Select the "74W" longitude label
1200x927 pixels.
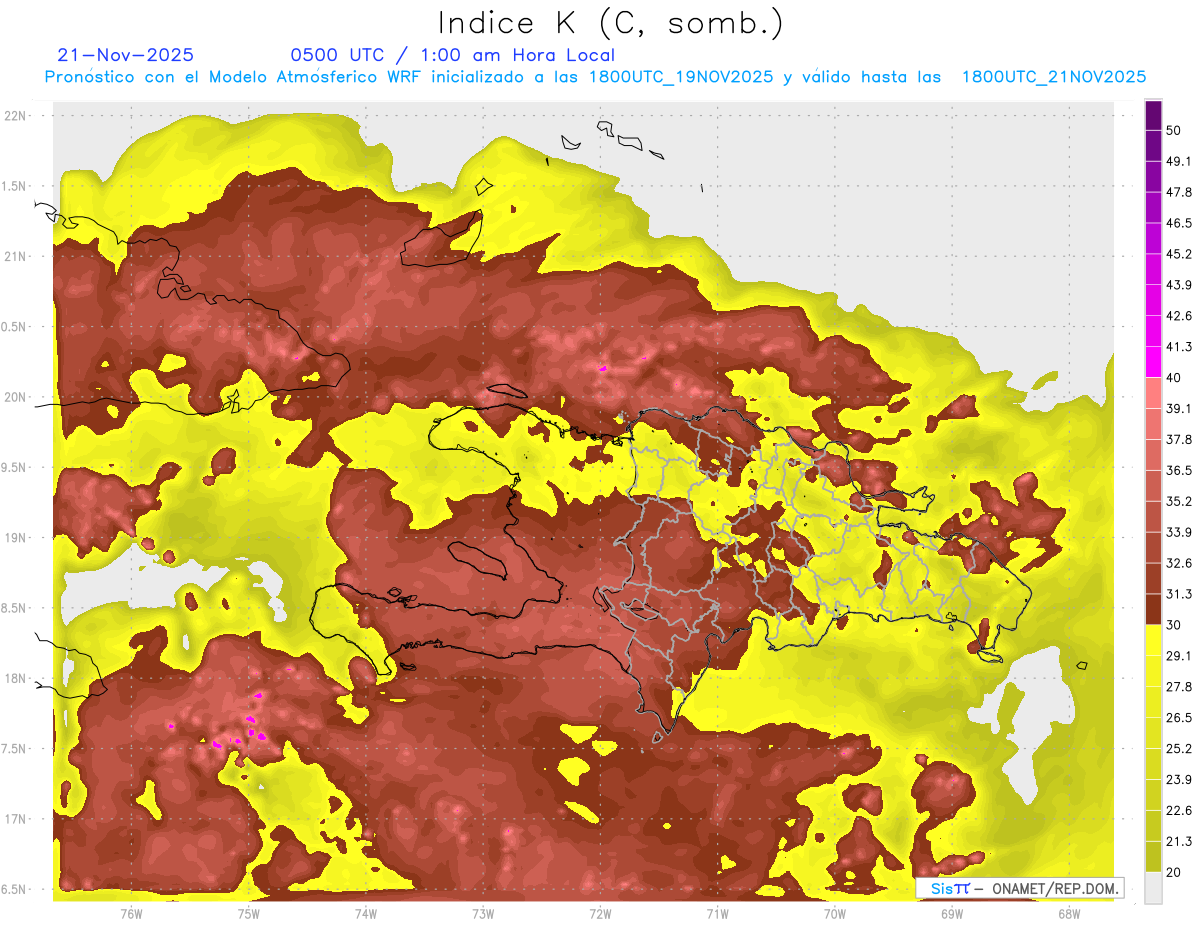pyautogui.click(x=366, y=913)
